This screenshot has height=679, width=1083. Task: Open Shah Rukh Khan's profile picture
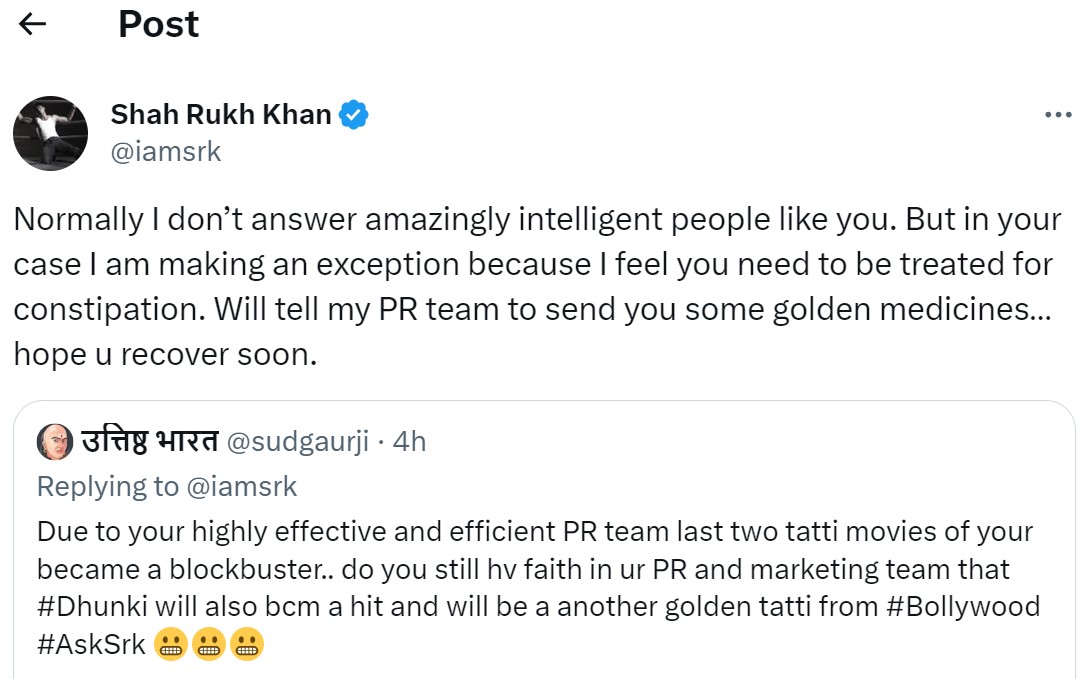(x=50, y=134)
